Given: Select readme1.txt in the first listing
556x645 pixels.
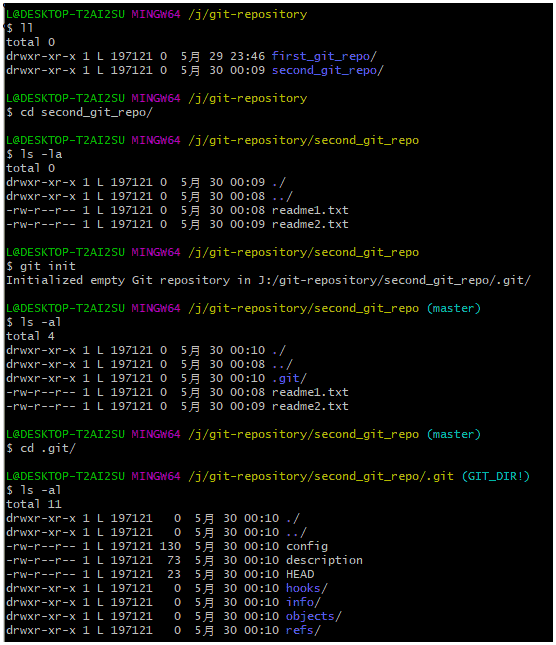Looking at the screenshot, I should click(x=310, y=210).
